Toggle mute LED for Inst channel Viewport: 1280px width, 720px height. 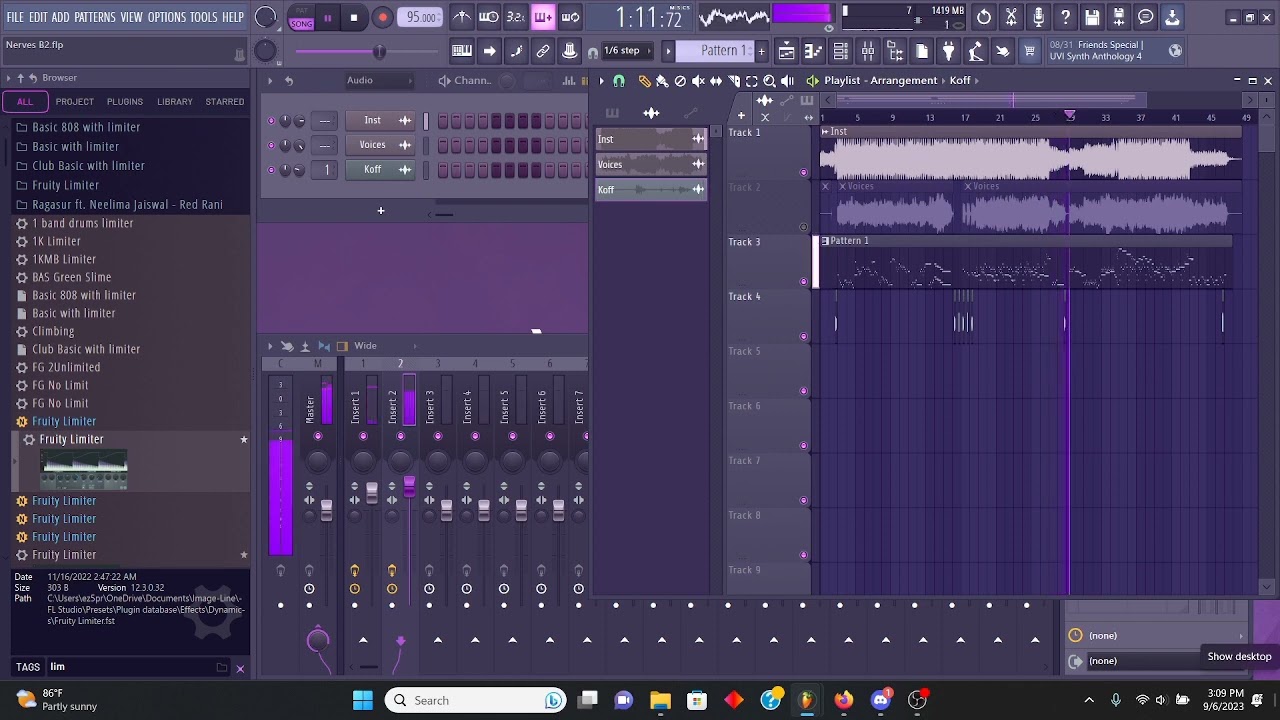click(270, 121)
